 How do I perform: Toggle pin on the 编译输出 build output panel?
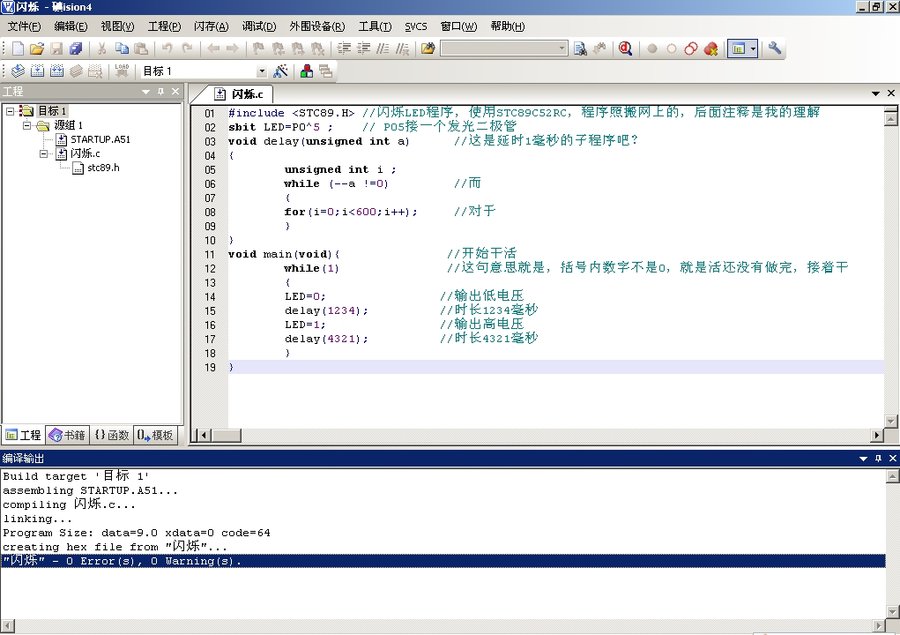click(877, 458)
